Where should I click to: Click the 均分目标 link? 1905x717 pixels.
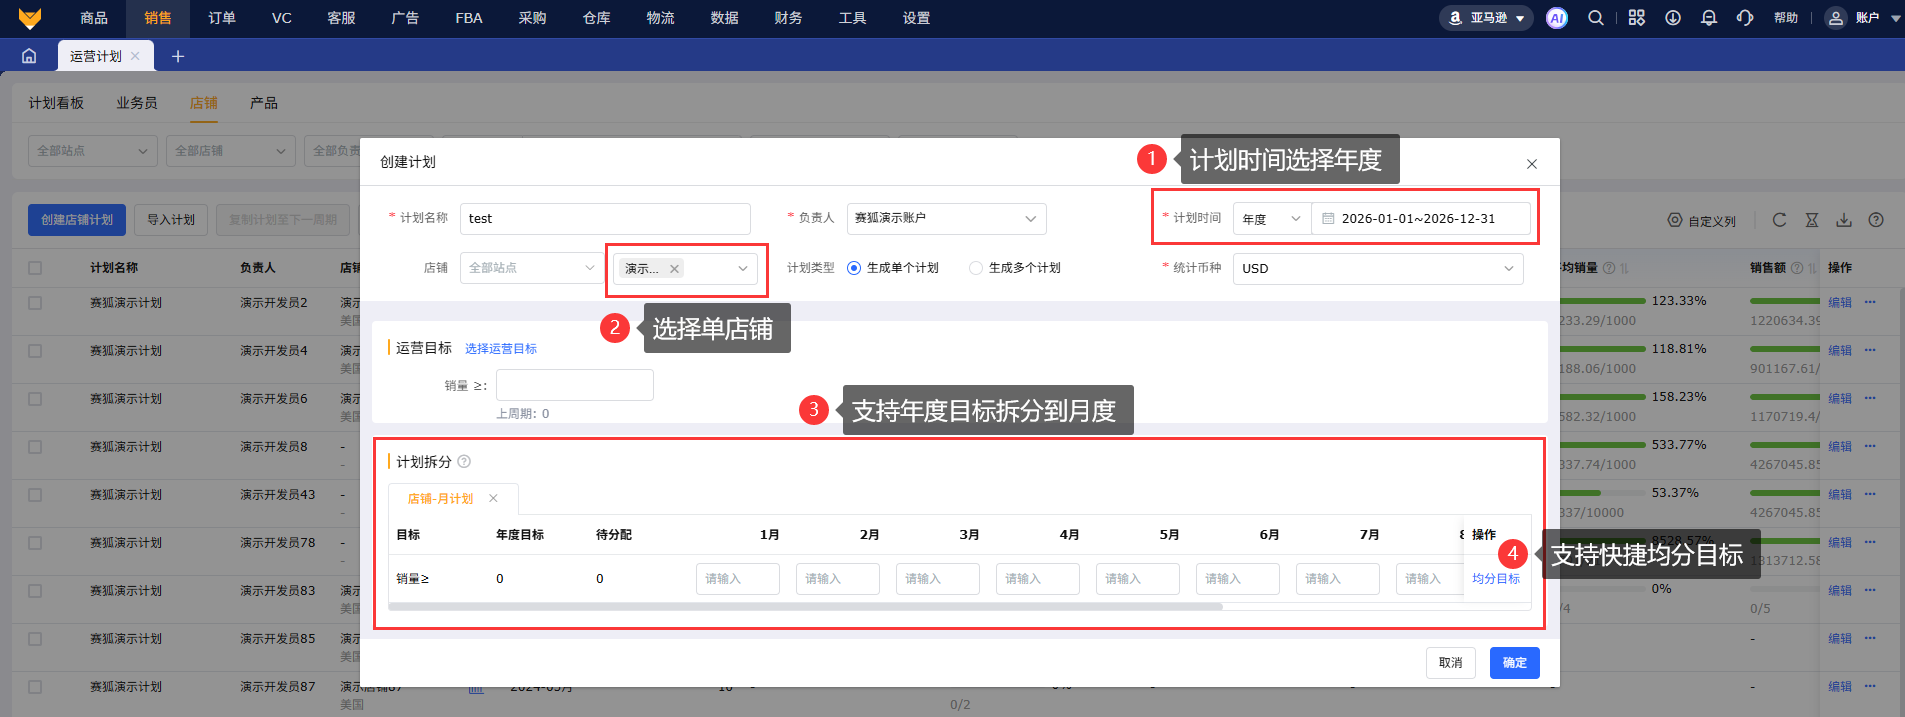pyautogui.click(x=1495, y=579)
